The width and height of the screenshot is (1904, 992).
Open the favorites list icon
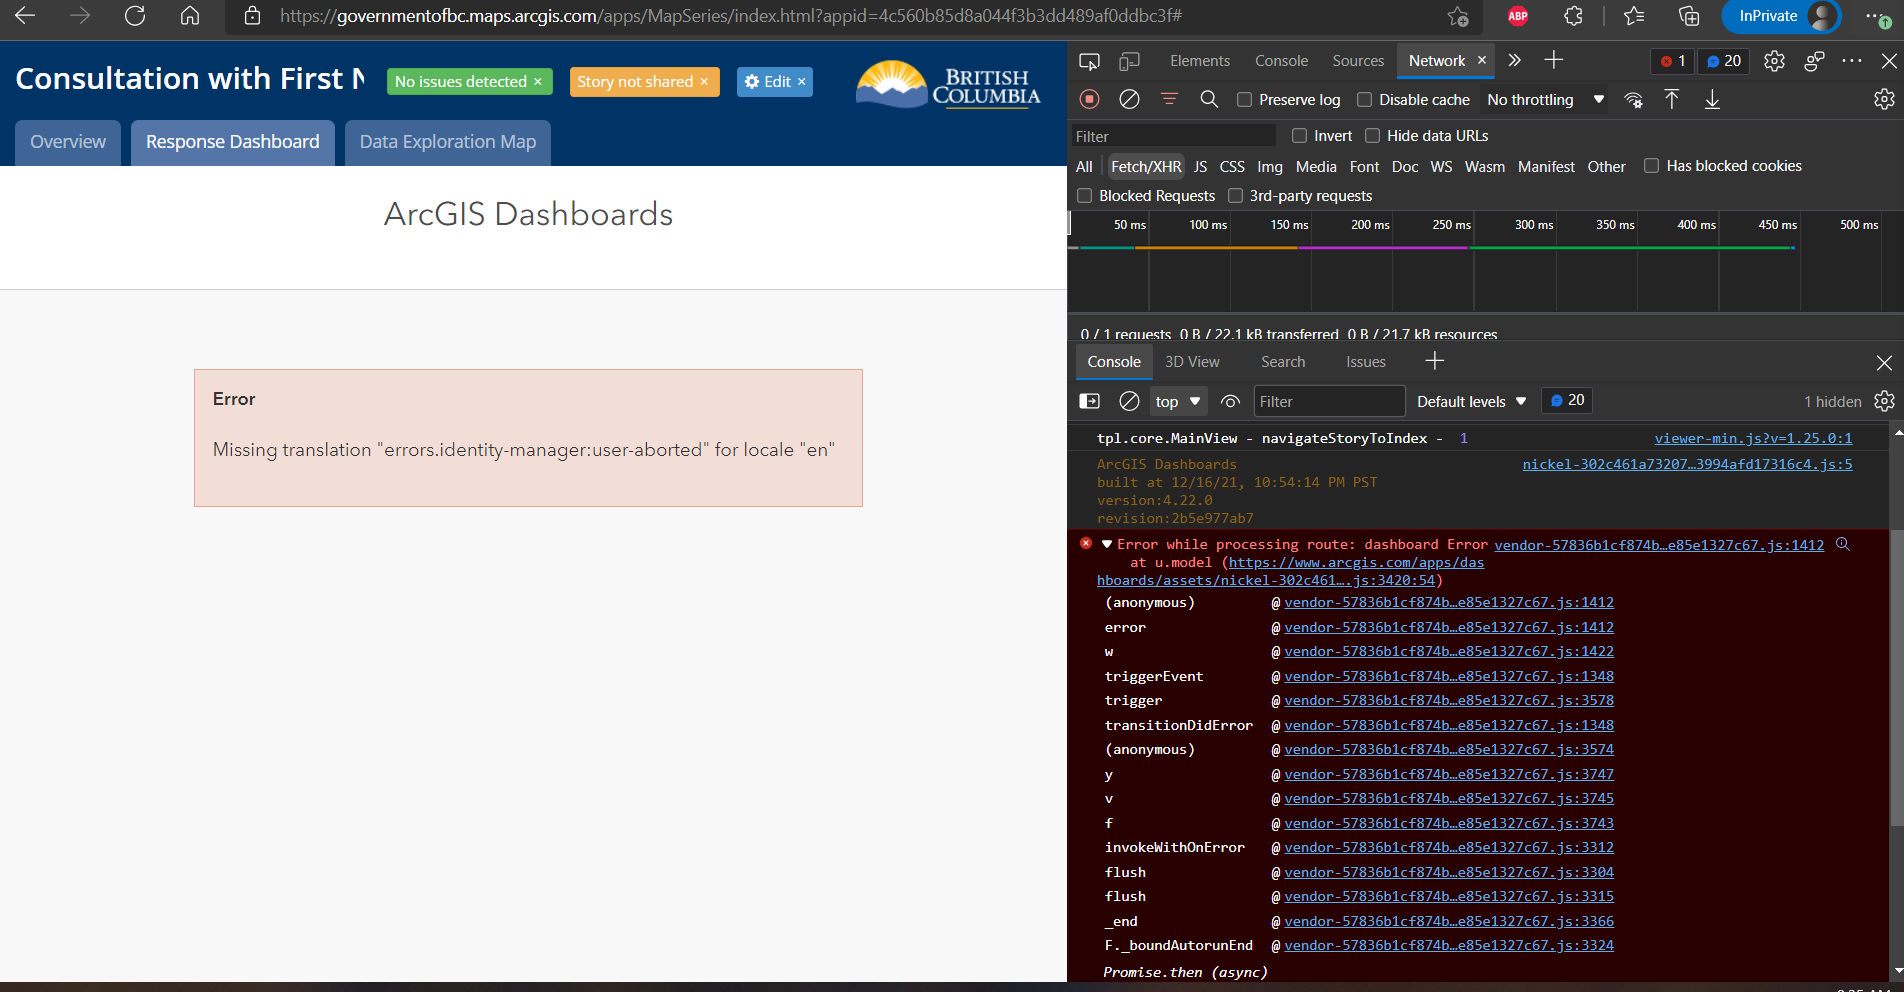tap(1634, 16)
